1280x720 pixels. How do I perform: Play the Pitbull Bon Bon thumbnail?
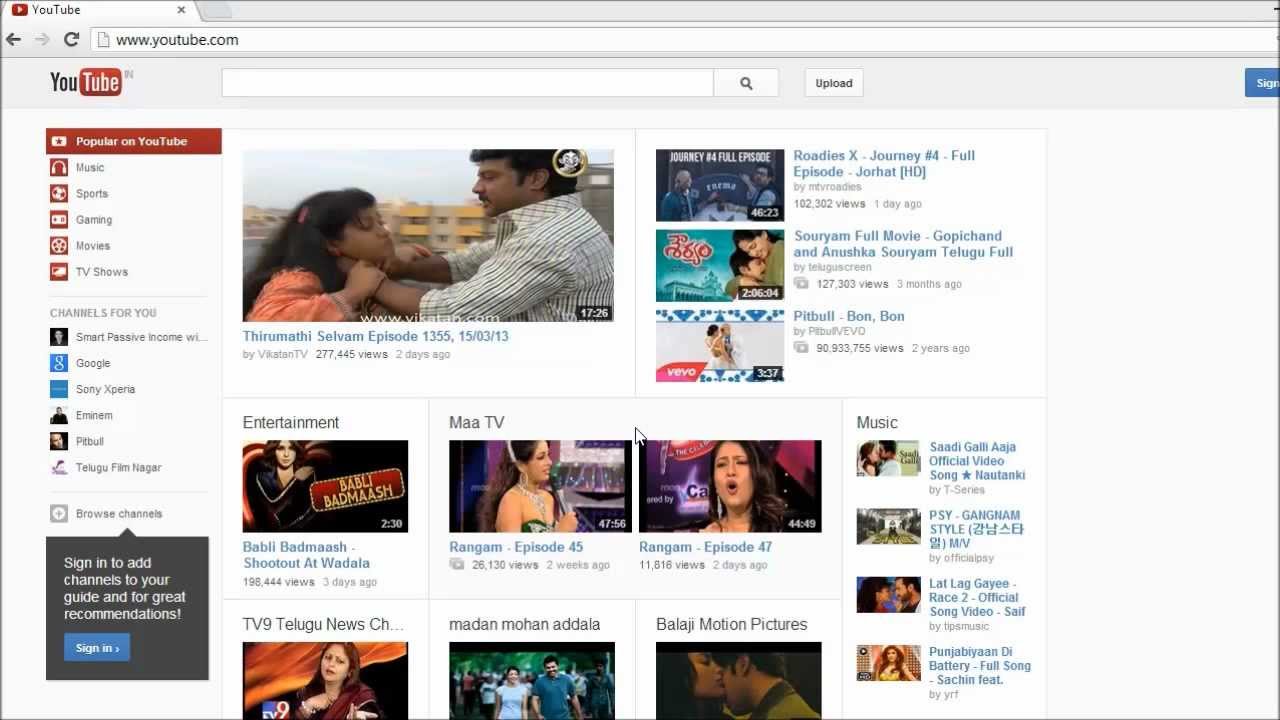[720, 345]
